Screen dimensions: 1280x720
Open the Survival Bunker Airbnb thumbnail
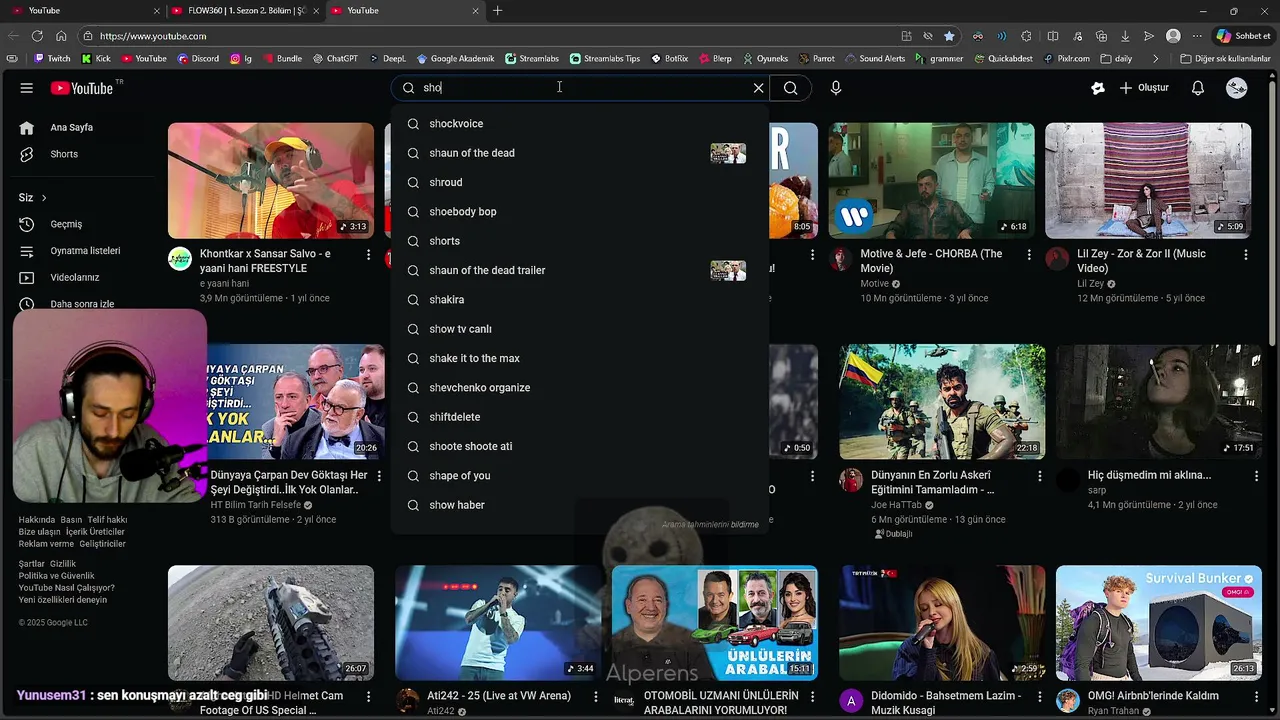click(1158, 622)
